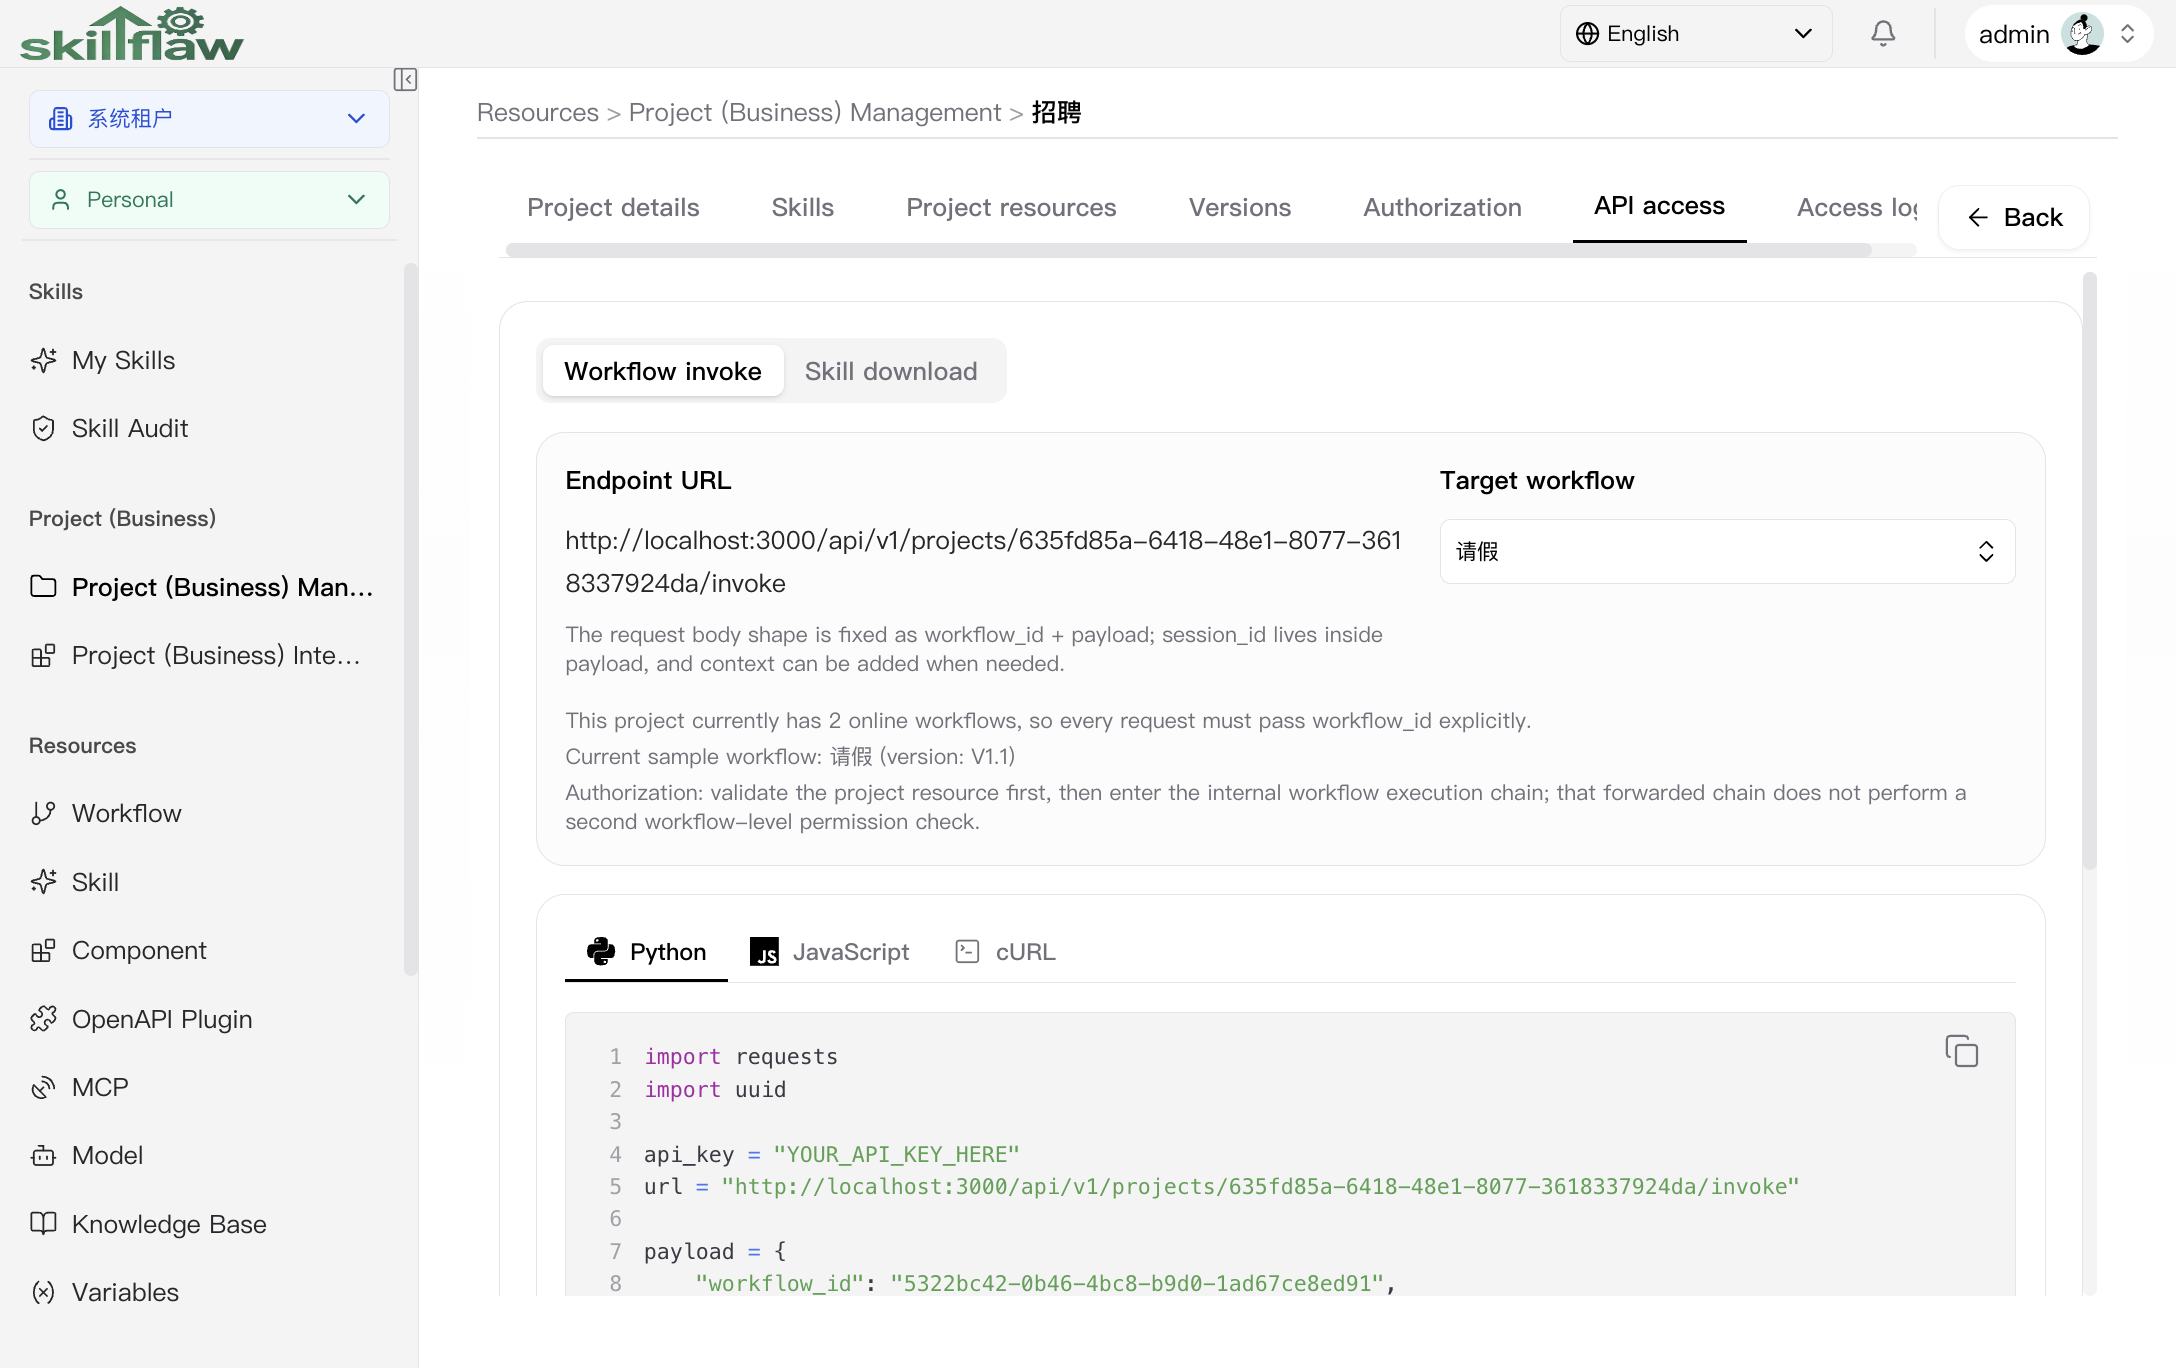Click the YOUR_API_KEY_HERE string in code
2176x1368 pixels.
[x=896, y=1154]
